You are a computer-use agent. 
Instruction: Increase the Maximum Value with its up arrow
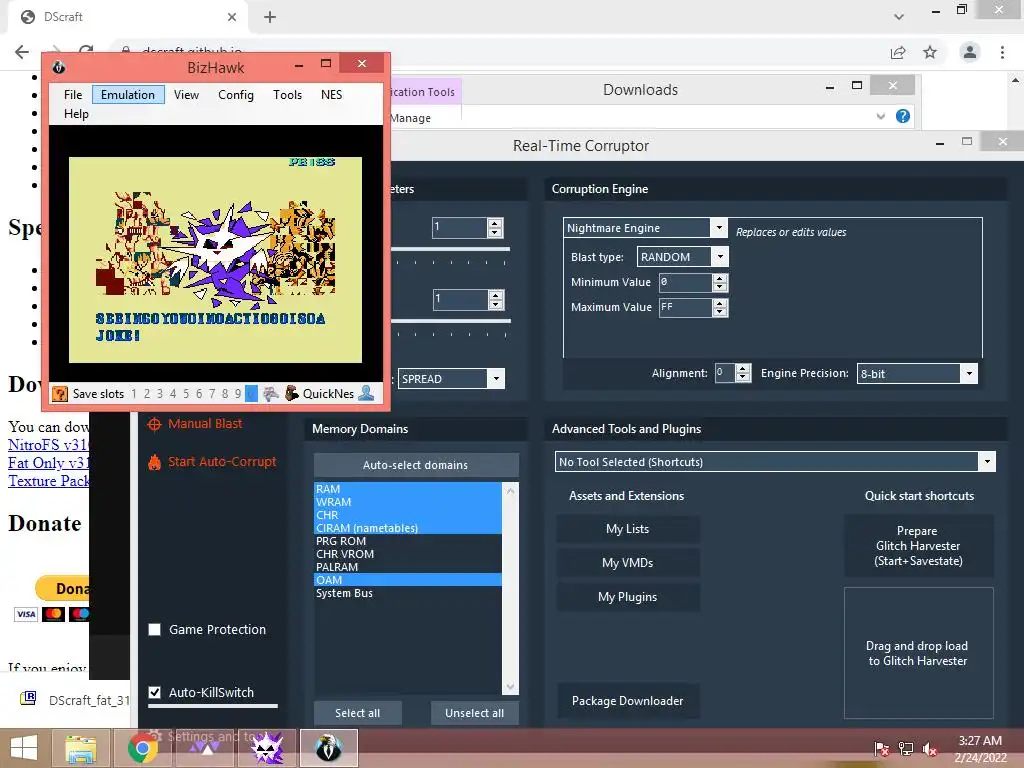(x=720, y=303)
